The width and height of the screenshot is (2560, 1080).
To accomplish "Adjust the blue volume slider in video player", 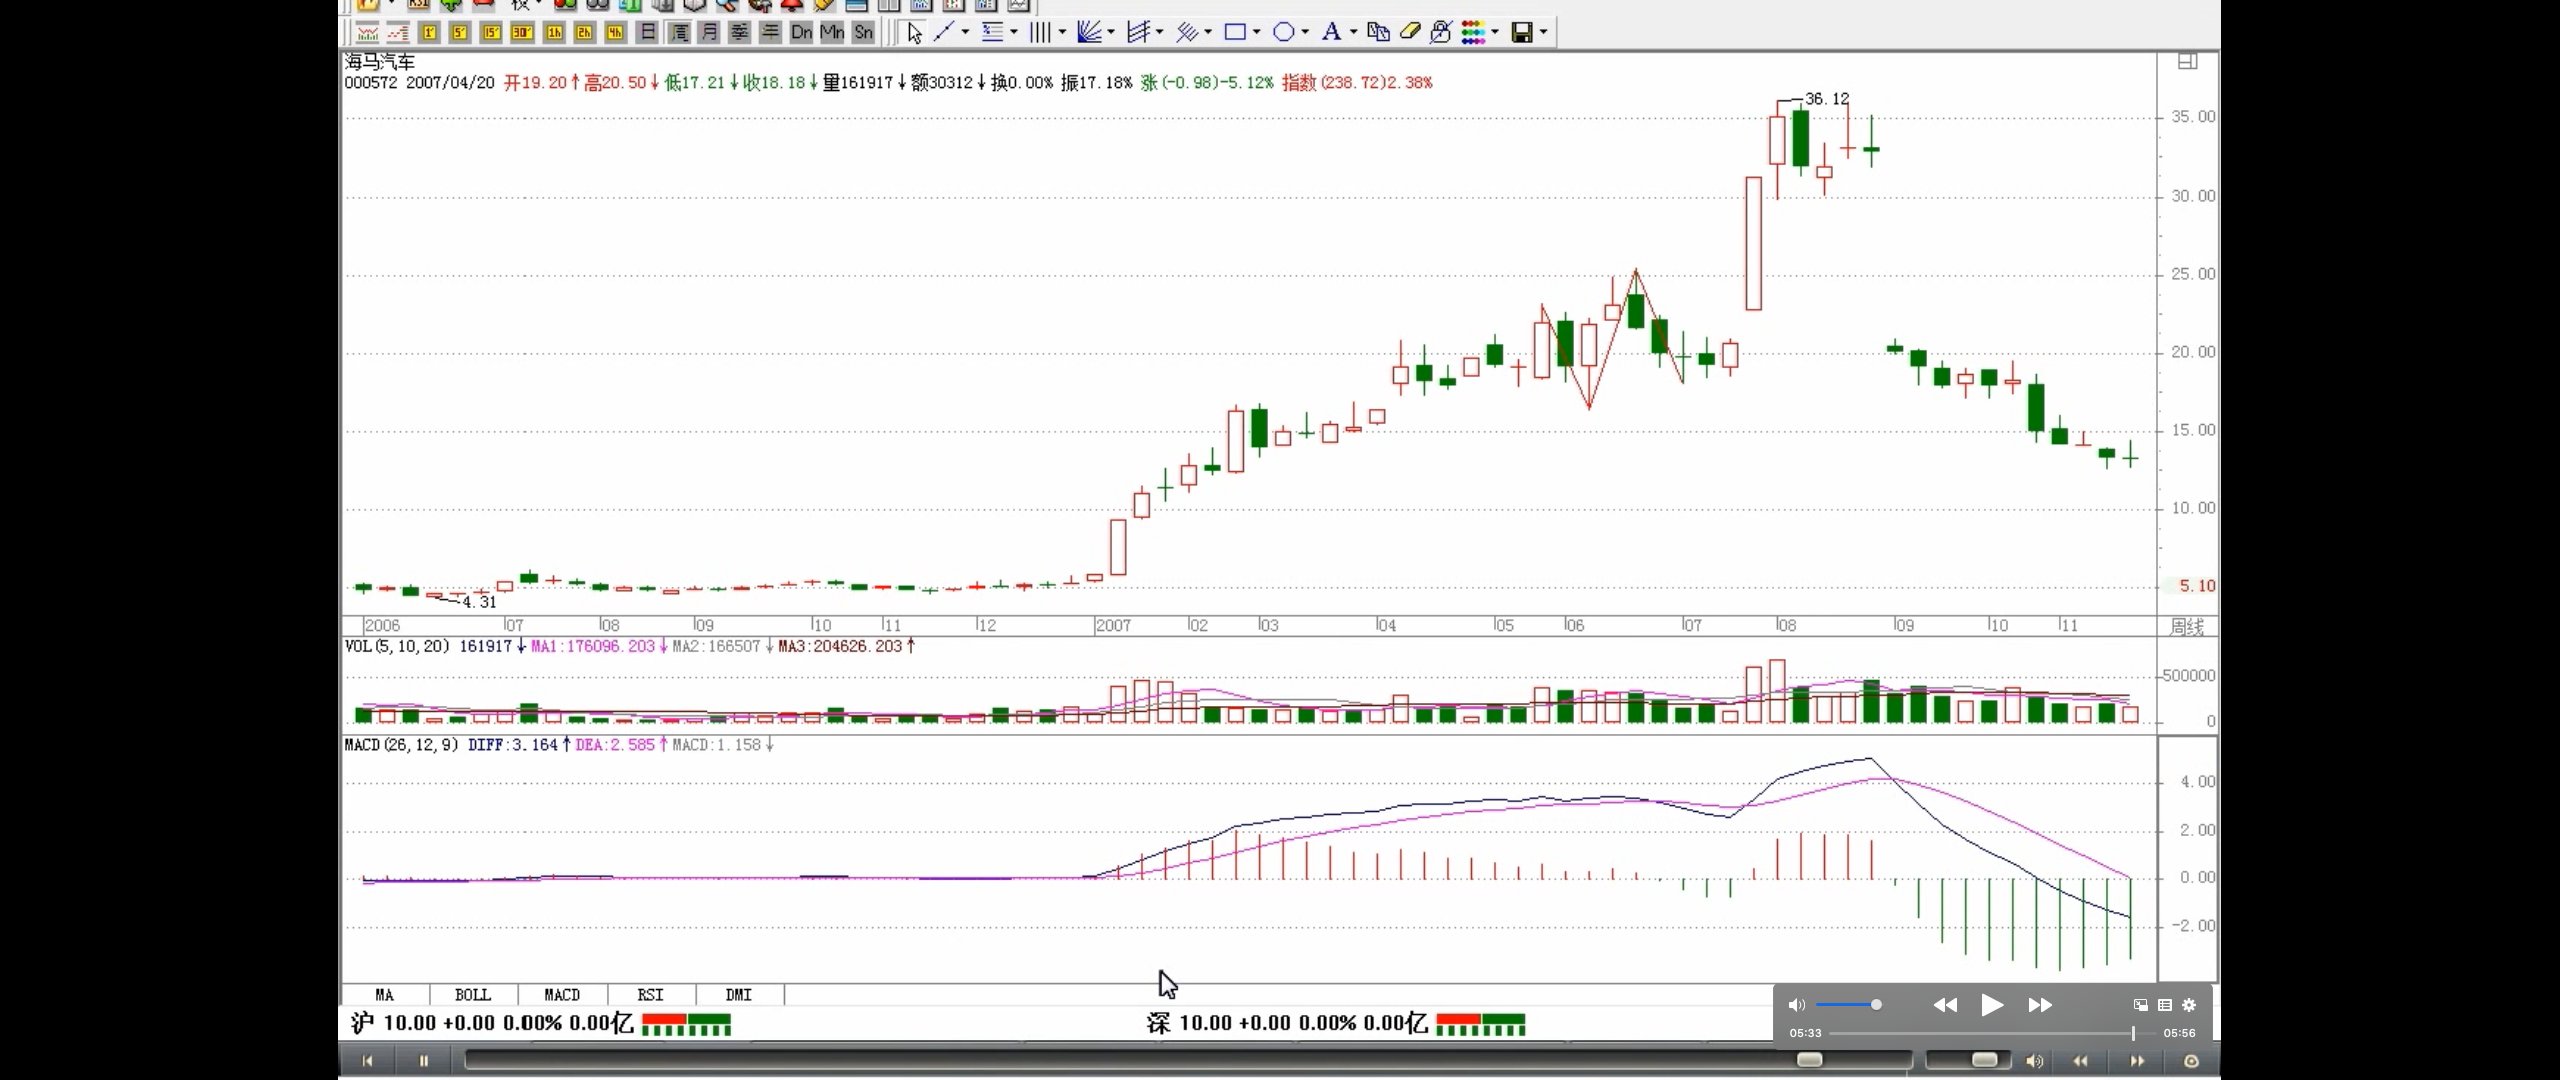I will (1848, 1005).
